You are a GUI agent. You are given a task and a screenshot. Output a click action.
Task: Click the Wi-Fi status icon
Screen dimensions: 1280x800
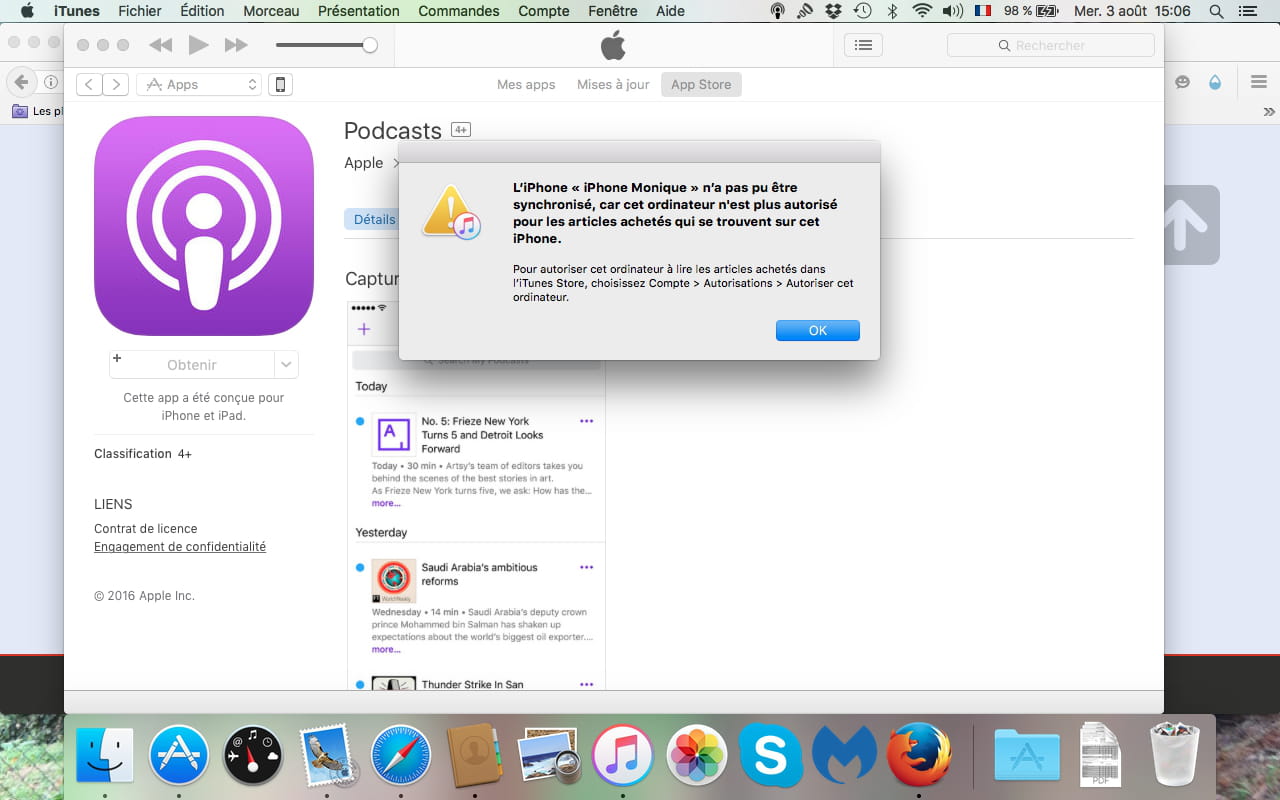point(922,11)
